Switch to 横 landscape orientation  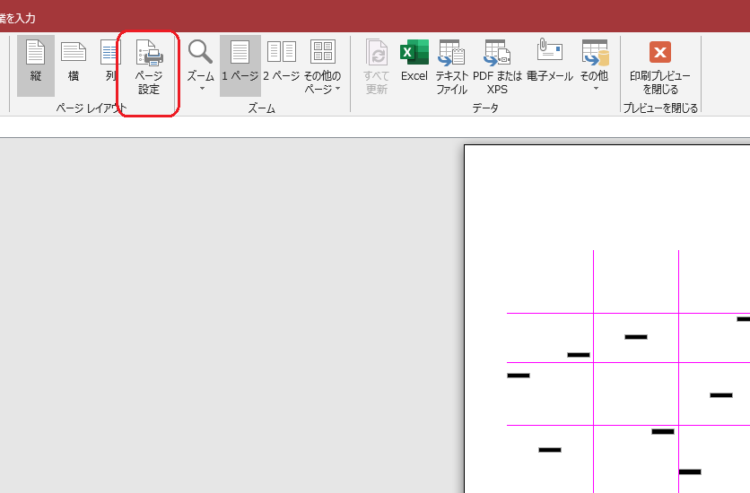click(73, 64)
